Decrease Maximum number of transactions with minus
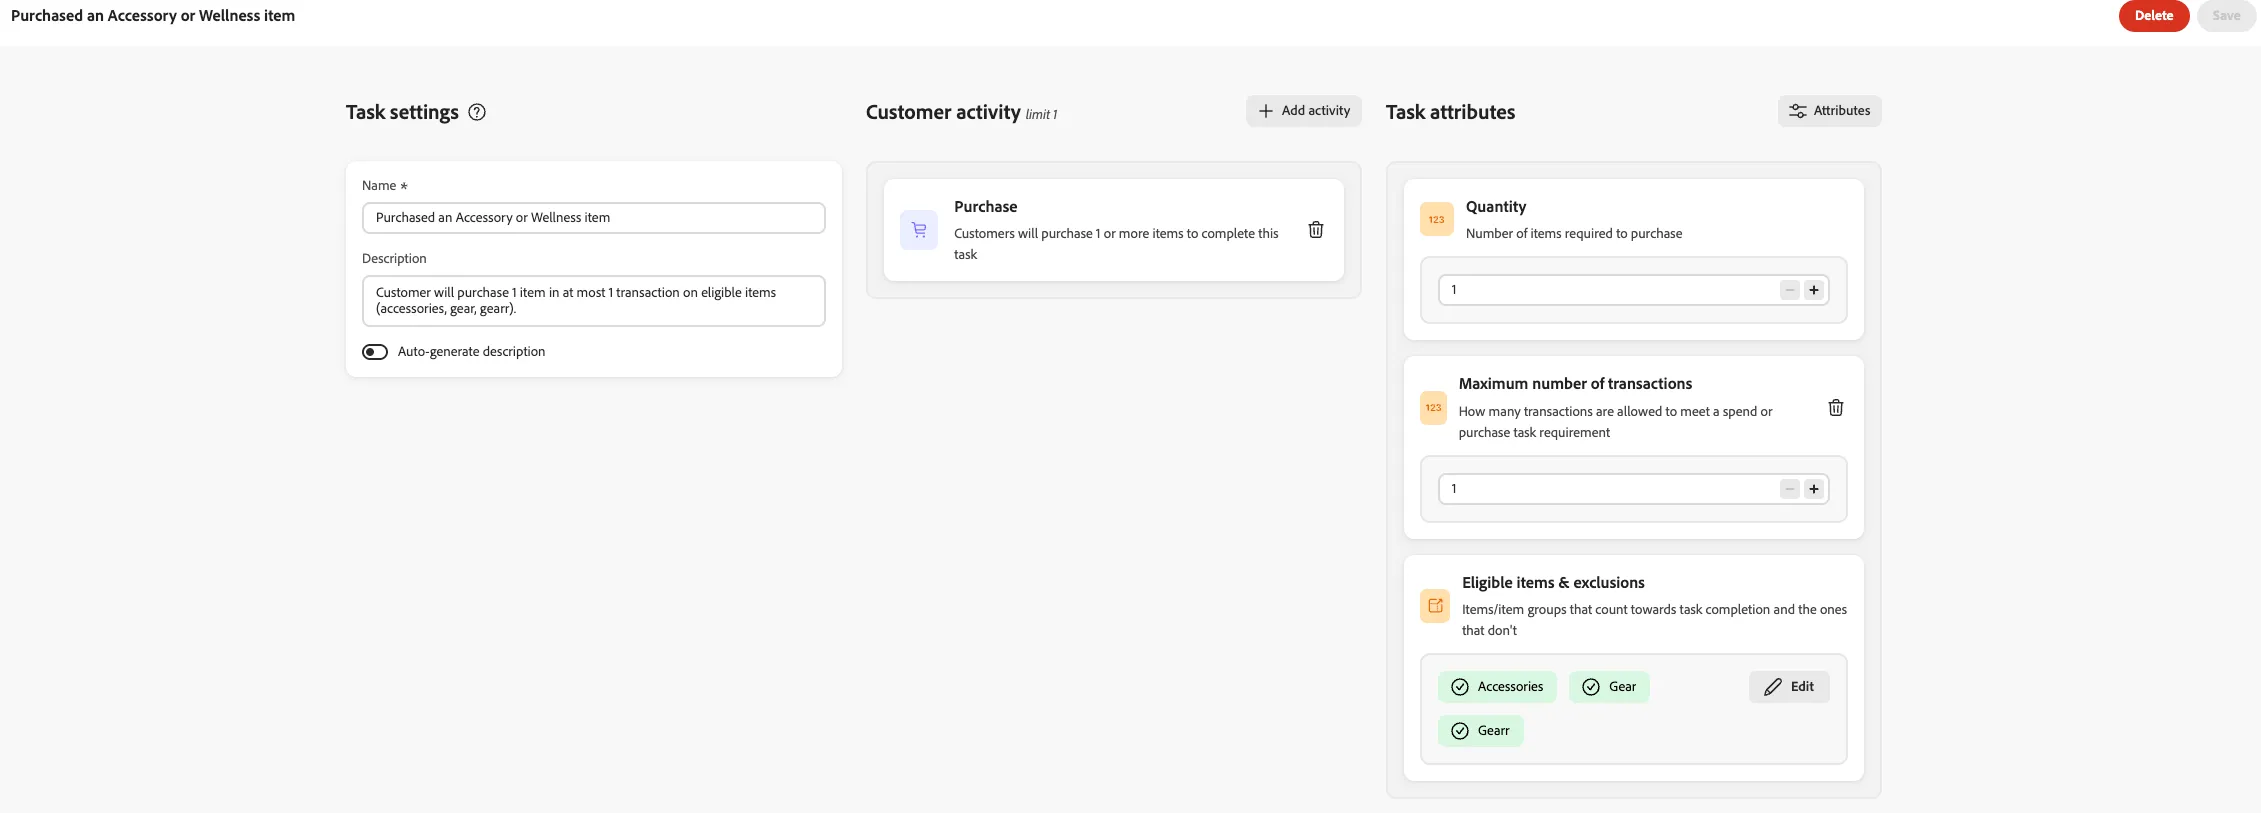 pos(1790,489)
